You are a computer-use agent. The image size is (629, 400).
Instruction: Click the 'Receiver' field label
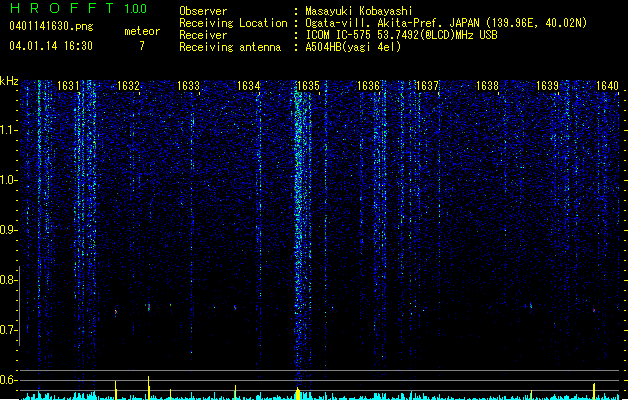[203, 35]
